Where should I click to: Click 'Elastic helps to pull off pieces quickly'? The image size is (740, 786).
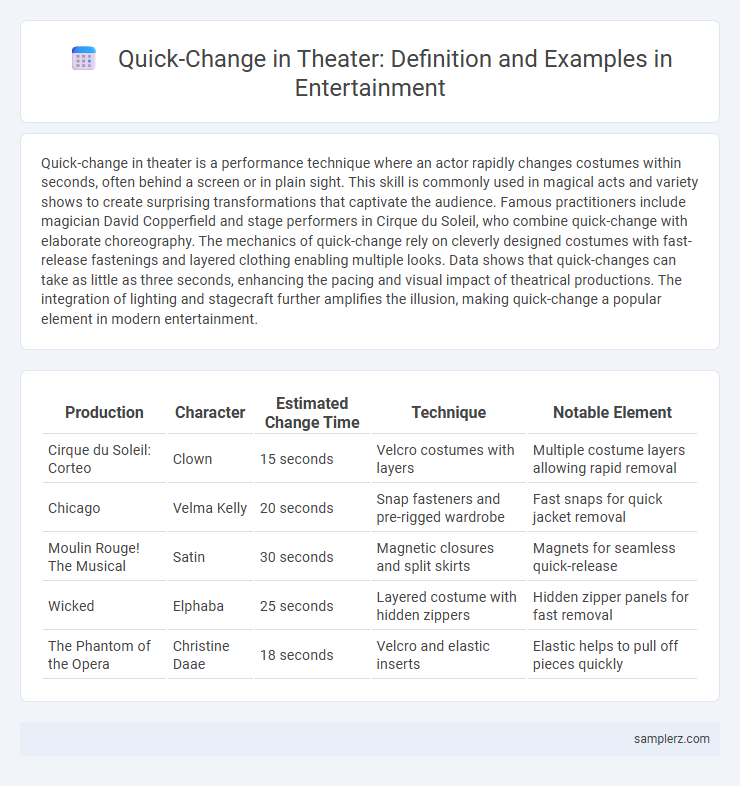click(612, 655)
